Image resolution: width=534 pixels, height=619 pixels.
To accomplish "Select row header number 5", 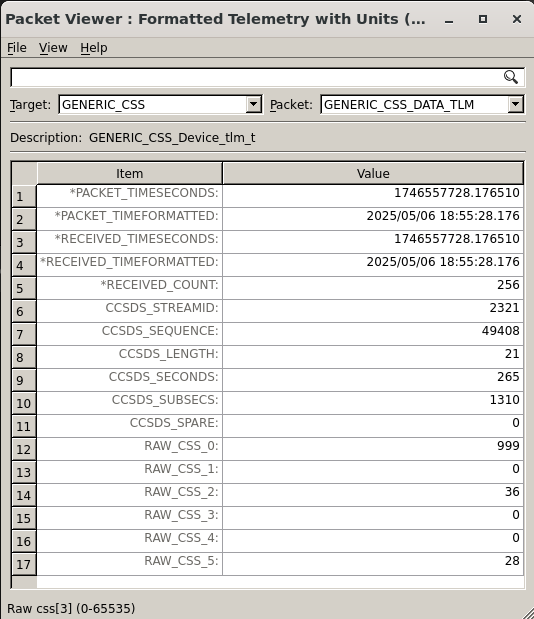I will point(24,288).
